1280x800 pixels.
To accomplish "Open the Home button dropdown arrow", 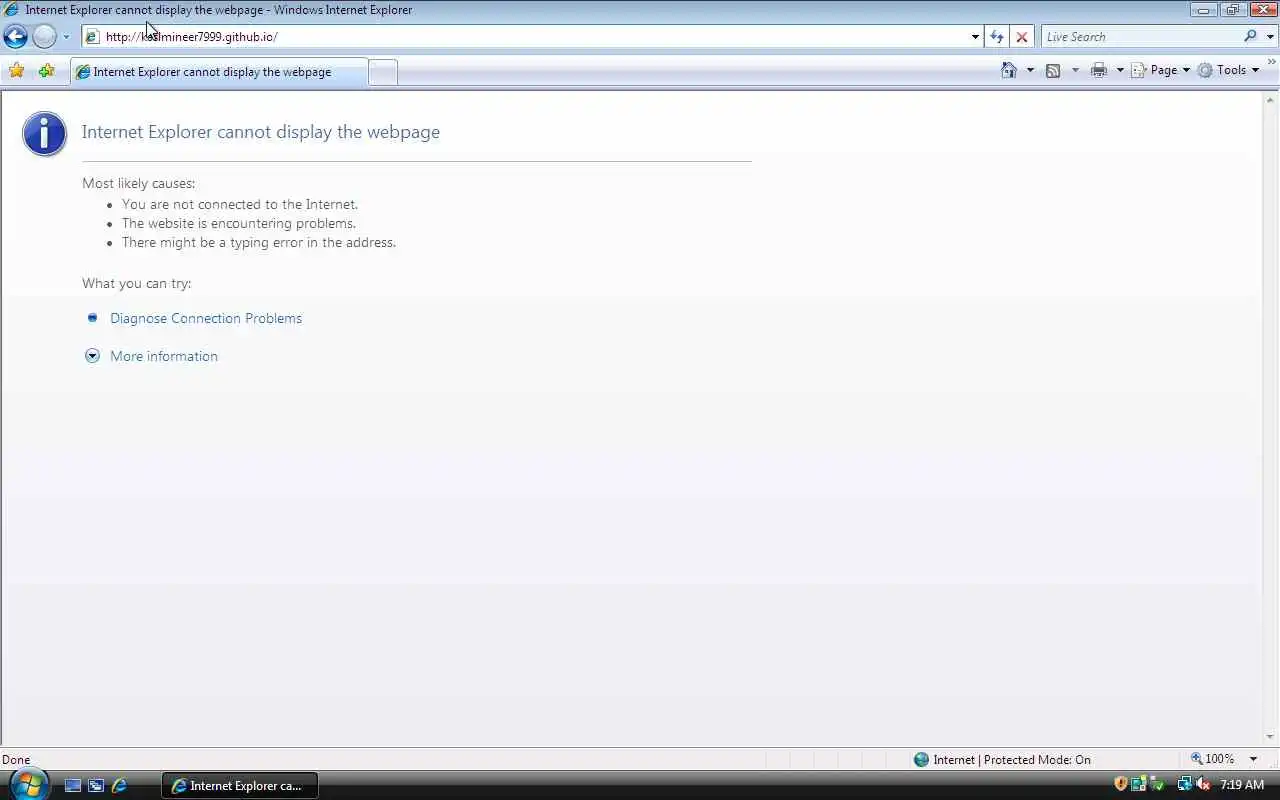I will tap(1030, 70).
